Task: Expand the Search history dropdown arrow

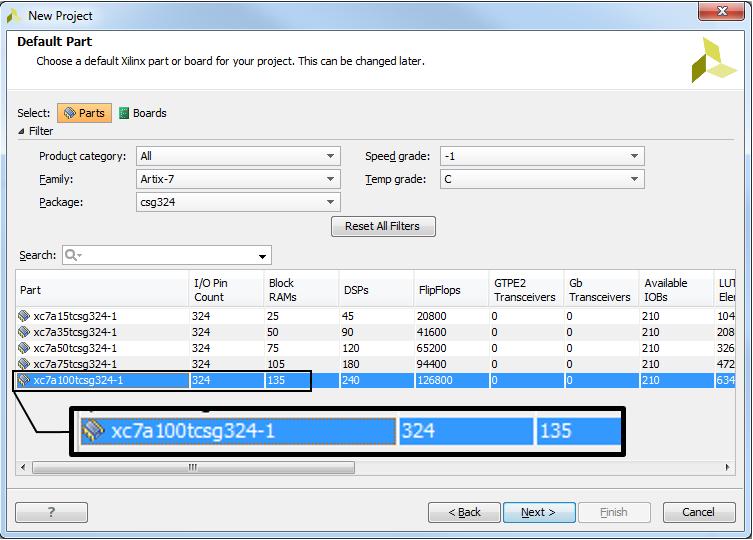Action: [262, 256]
